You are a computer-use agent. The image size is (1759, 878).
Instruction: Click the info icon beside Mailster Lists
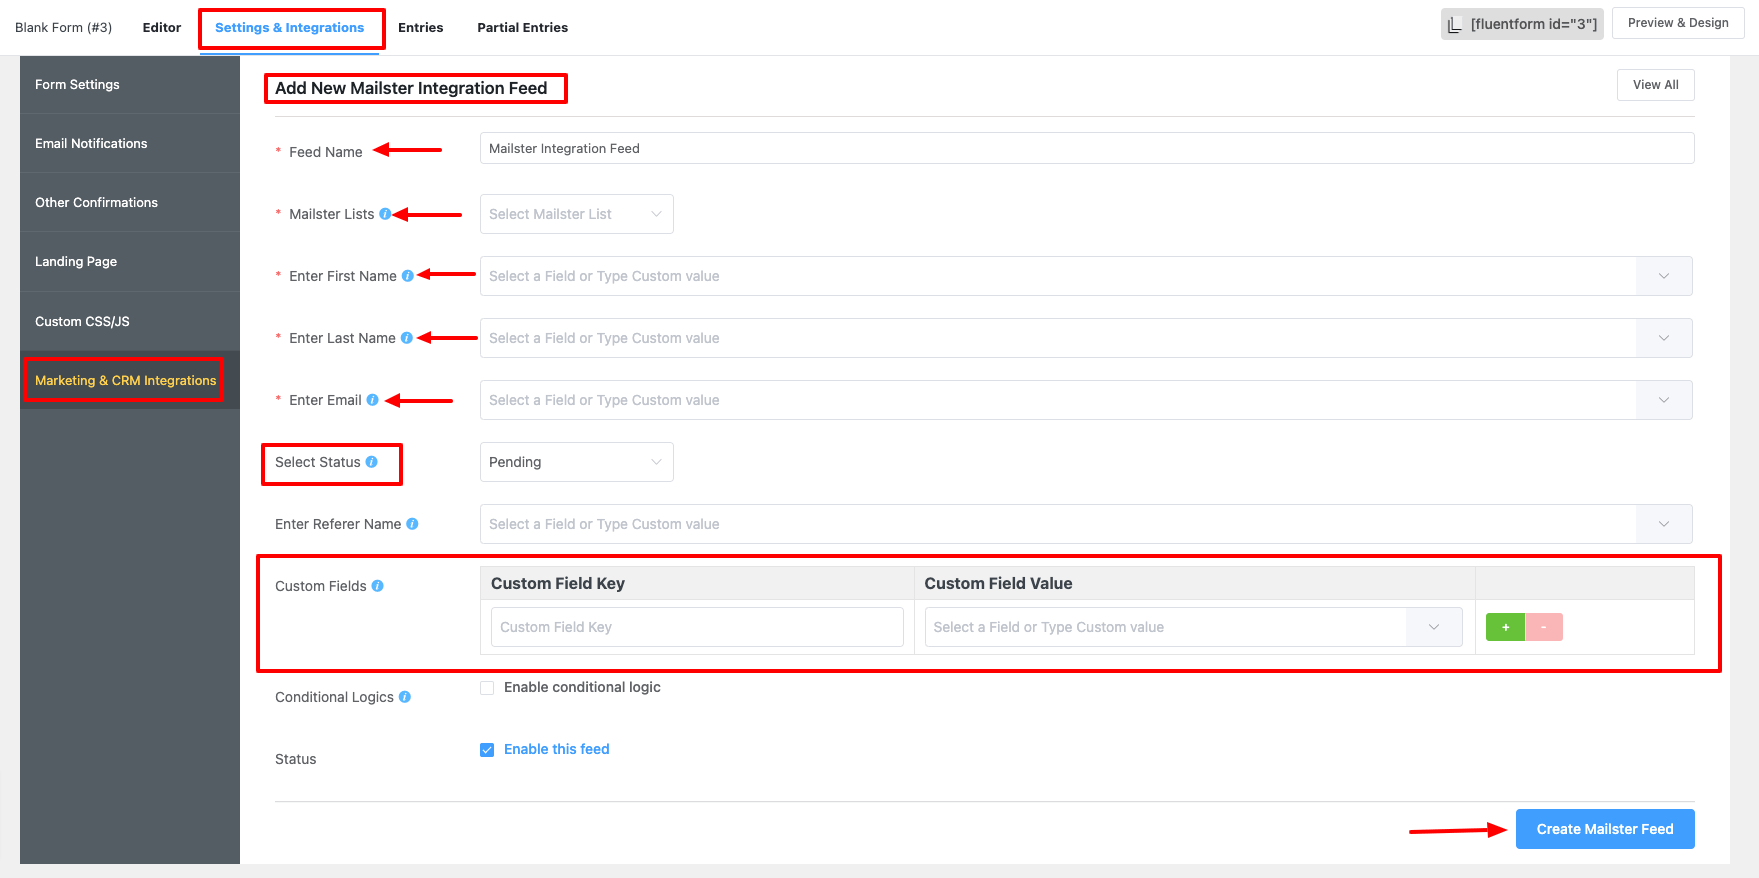coord(385,214)
